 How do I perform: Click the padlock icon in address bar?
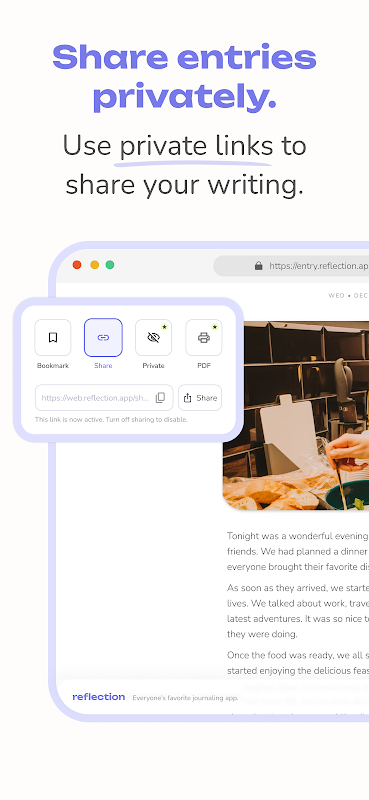259,265
